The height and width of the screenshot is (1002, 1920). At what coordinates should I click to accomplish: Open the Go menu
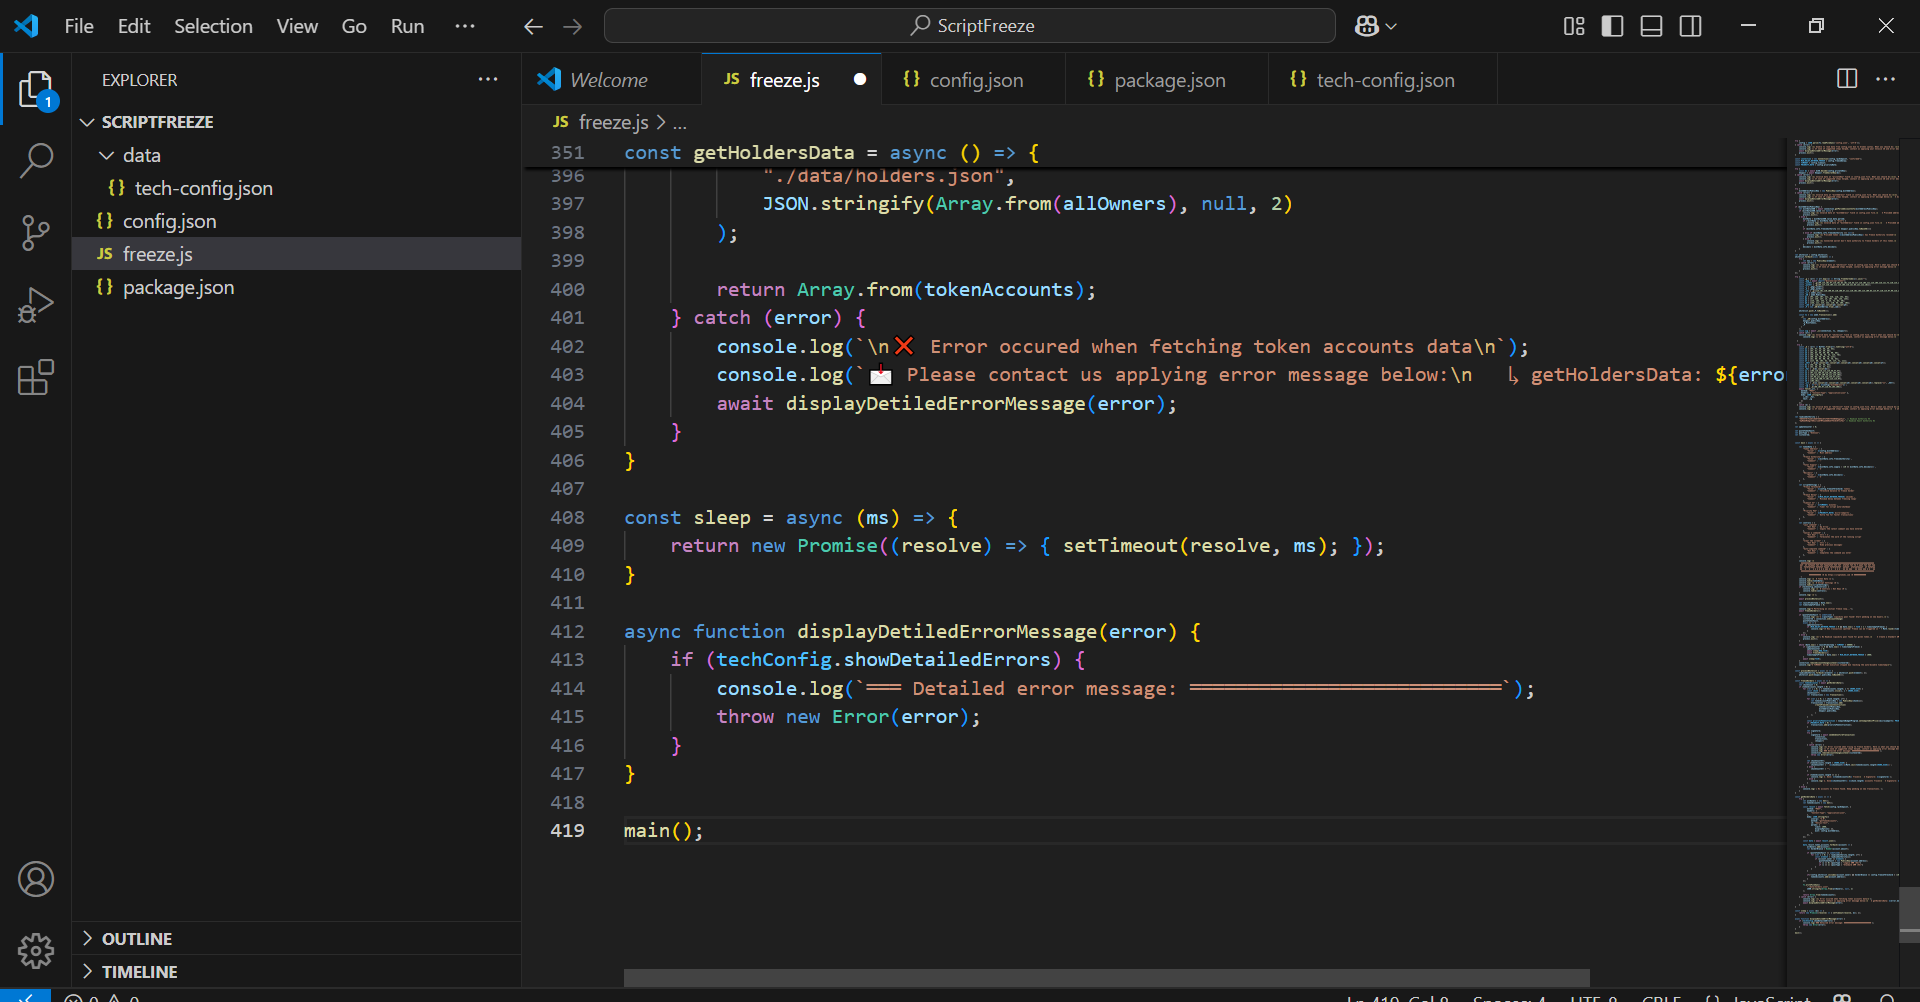point(354,26)
